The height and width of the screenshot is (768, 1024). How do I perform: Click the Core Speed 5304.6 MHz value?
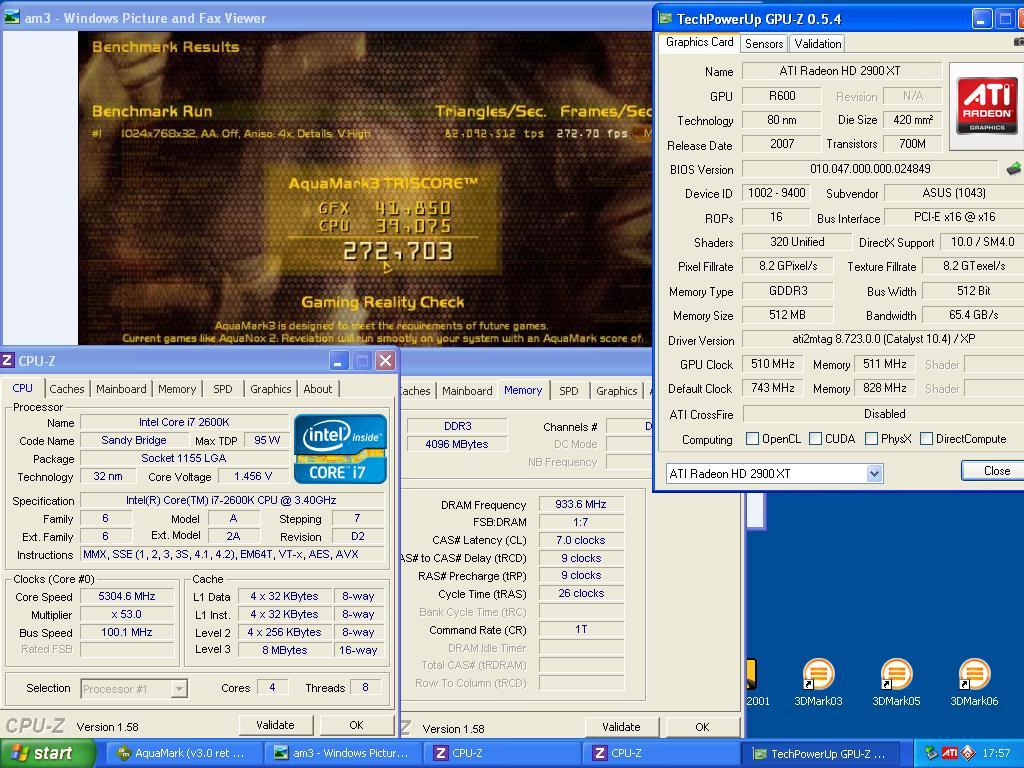127,596
